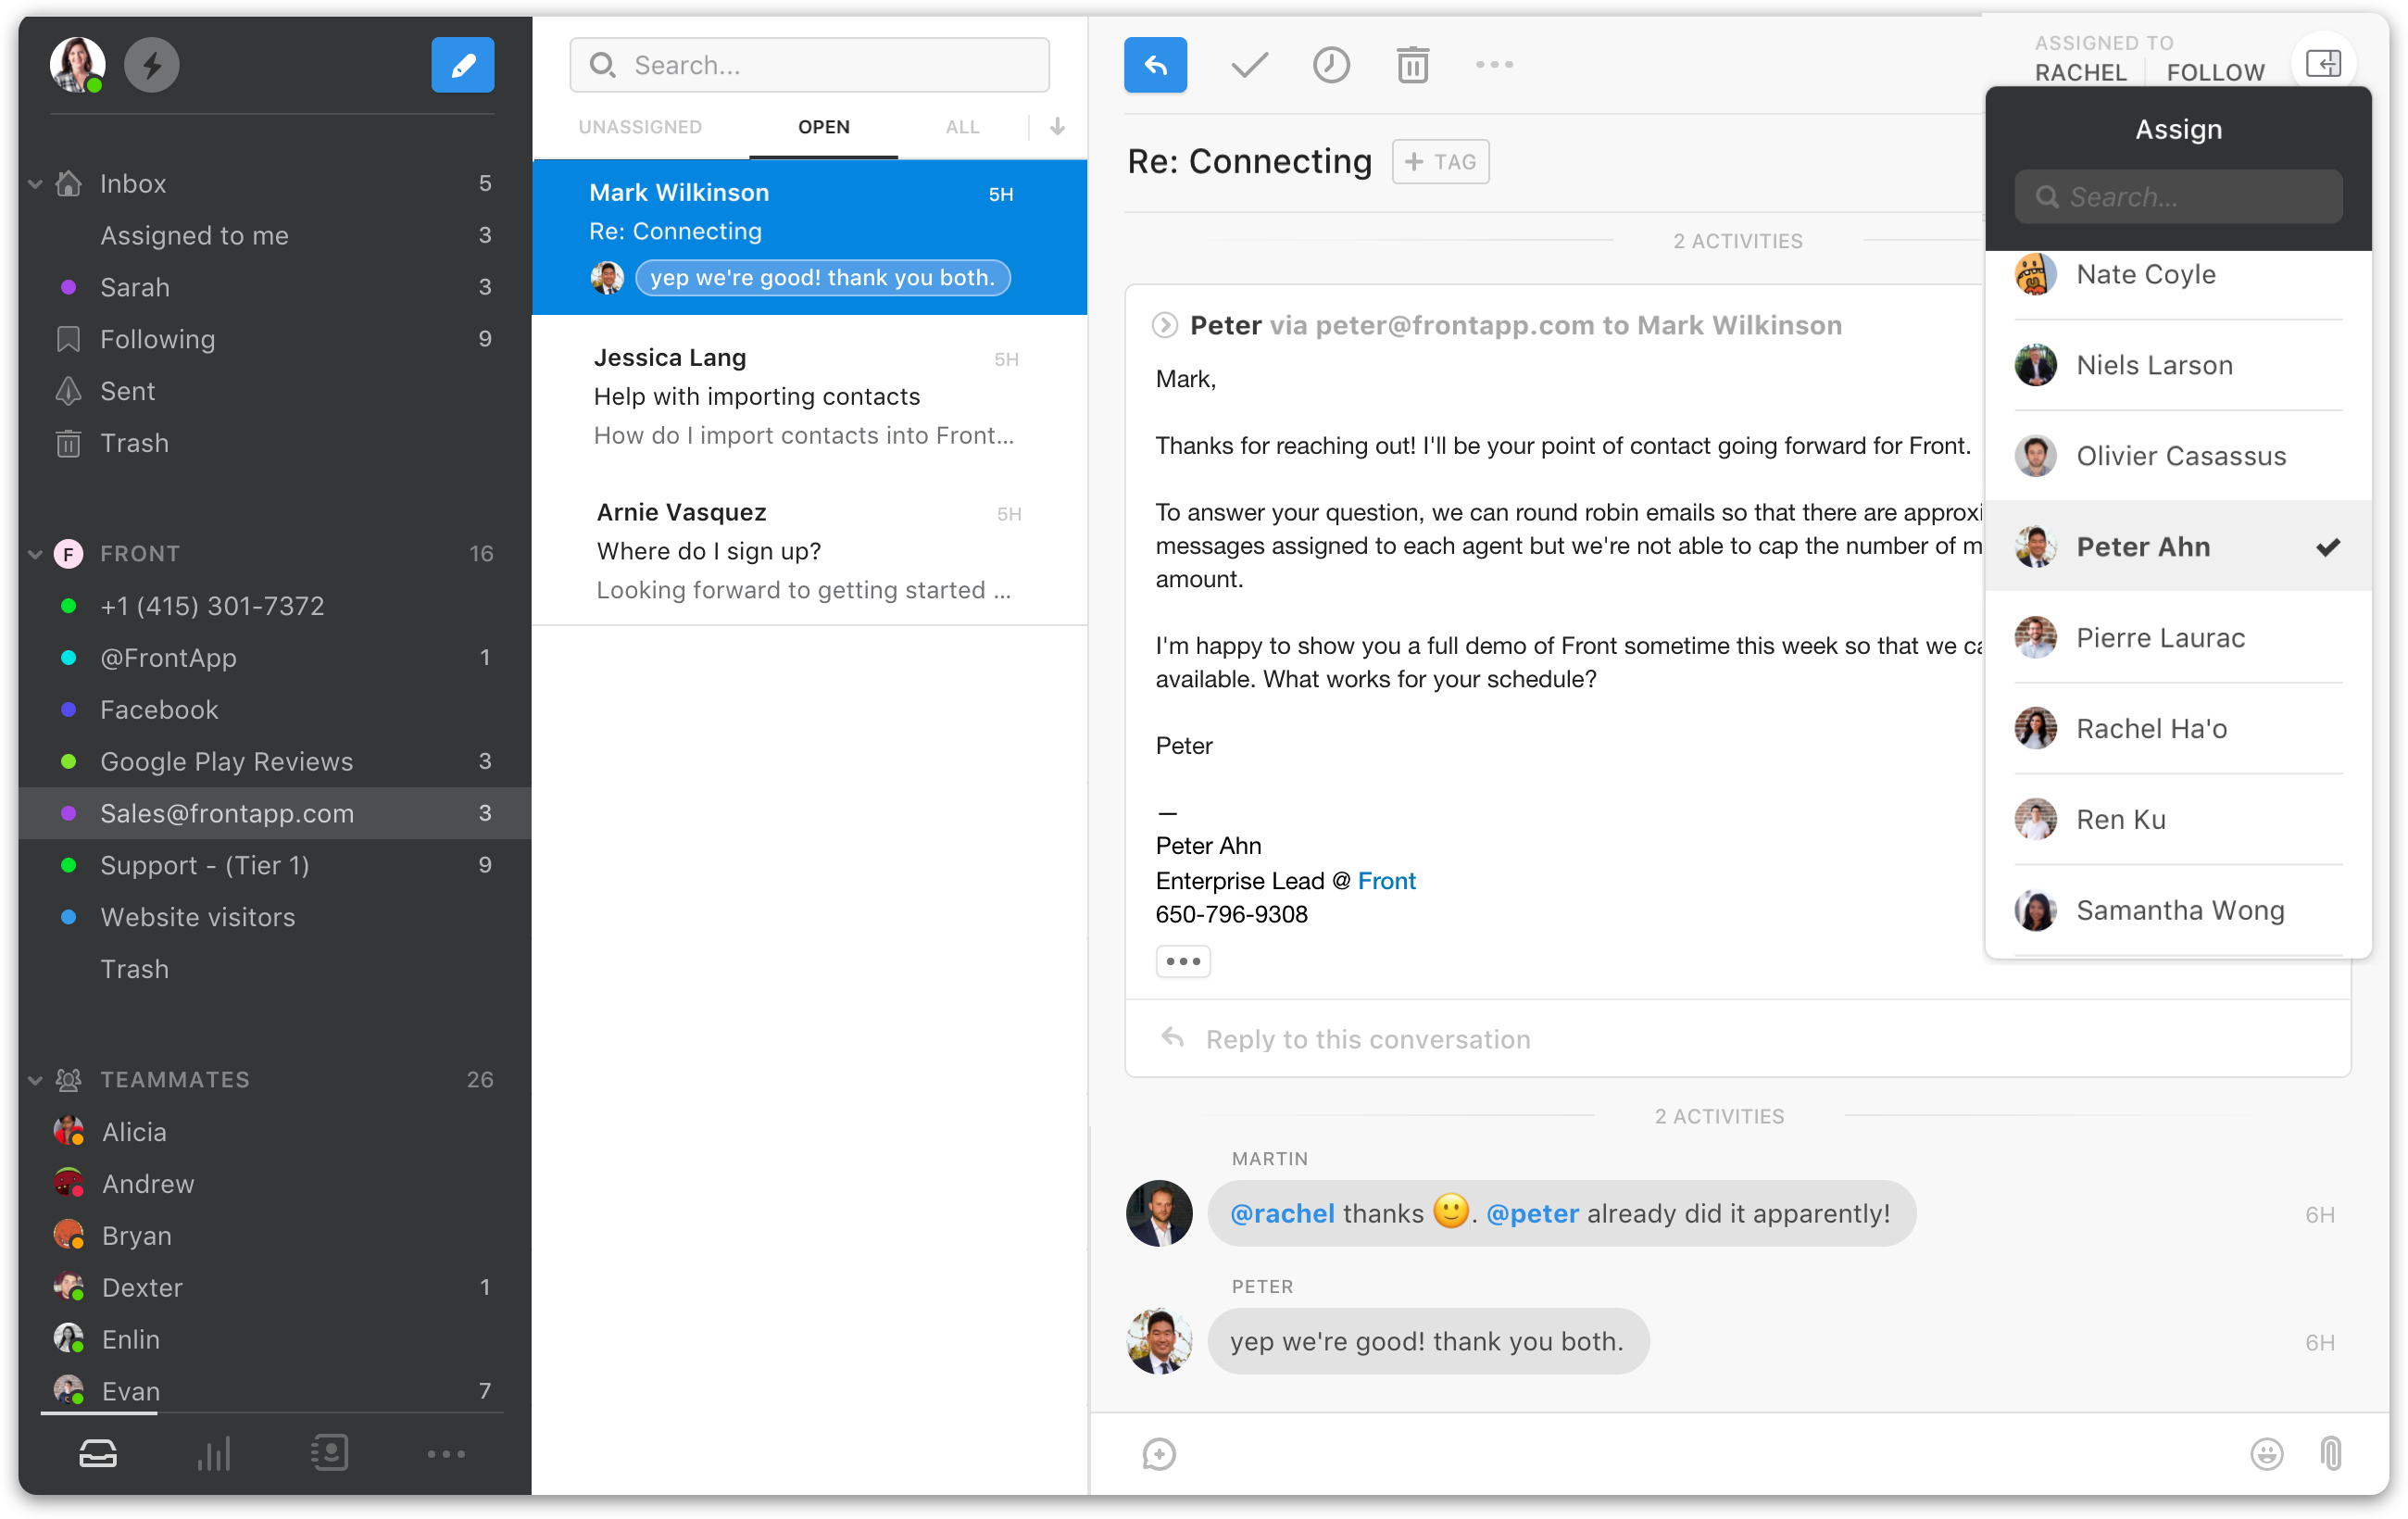Snooze conversation with the clock icon
This screenshot has height=1519, width=2408.
[1331, 66]
